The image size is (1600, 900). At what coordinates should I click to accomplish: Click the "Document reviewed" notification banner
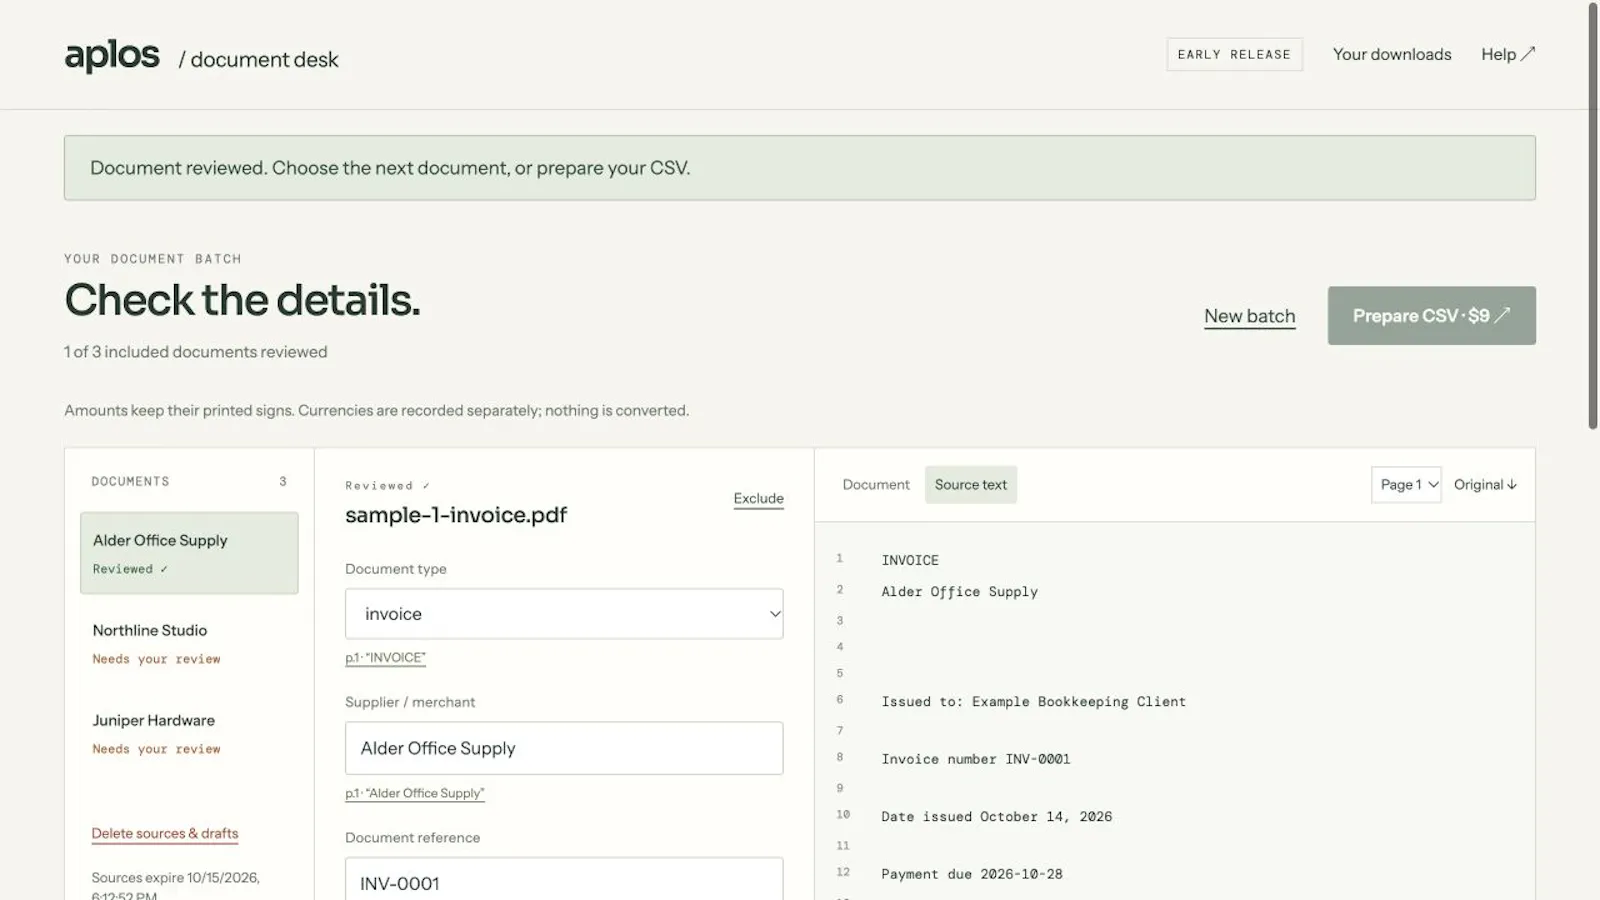[800, 168]
